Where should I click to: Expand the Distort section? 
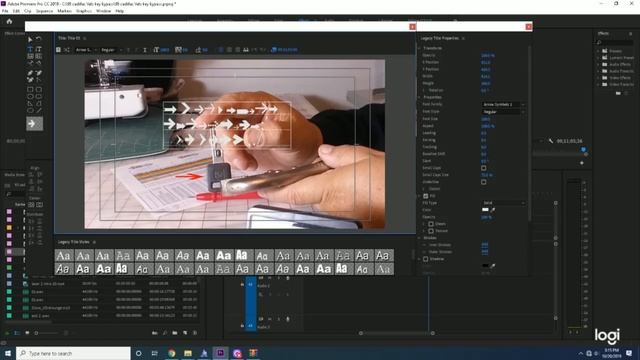pyautogui.click(x=424, y=189)
